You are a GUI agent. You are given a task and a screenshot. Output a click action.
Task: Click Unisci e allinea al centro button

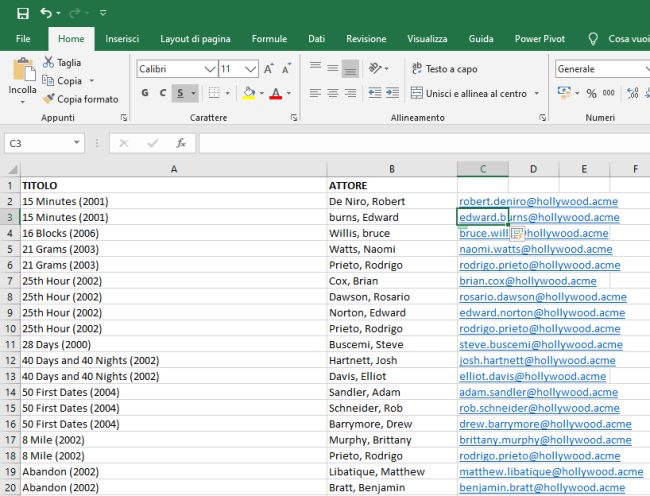click(468, 93)
